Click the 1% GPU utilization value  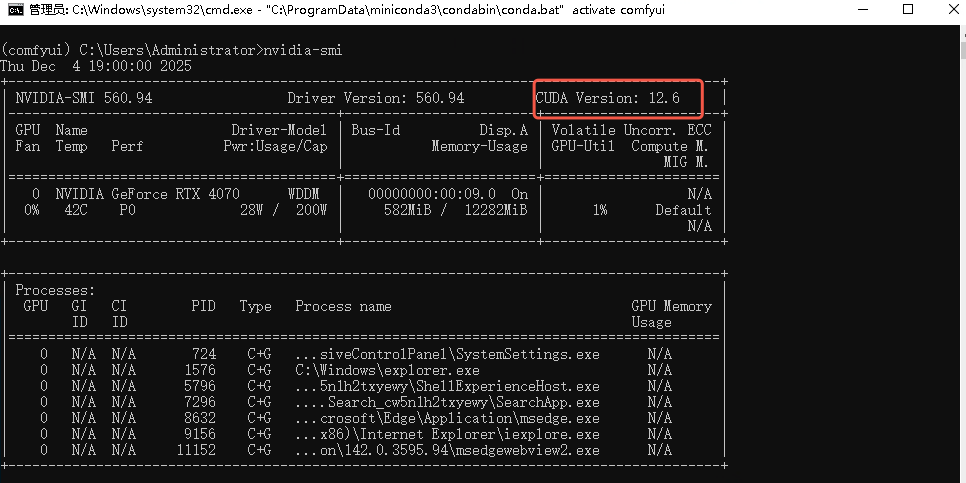[x=600, y=210]
